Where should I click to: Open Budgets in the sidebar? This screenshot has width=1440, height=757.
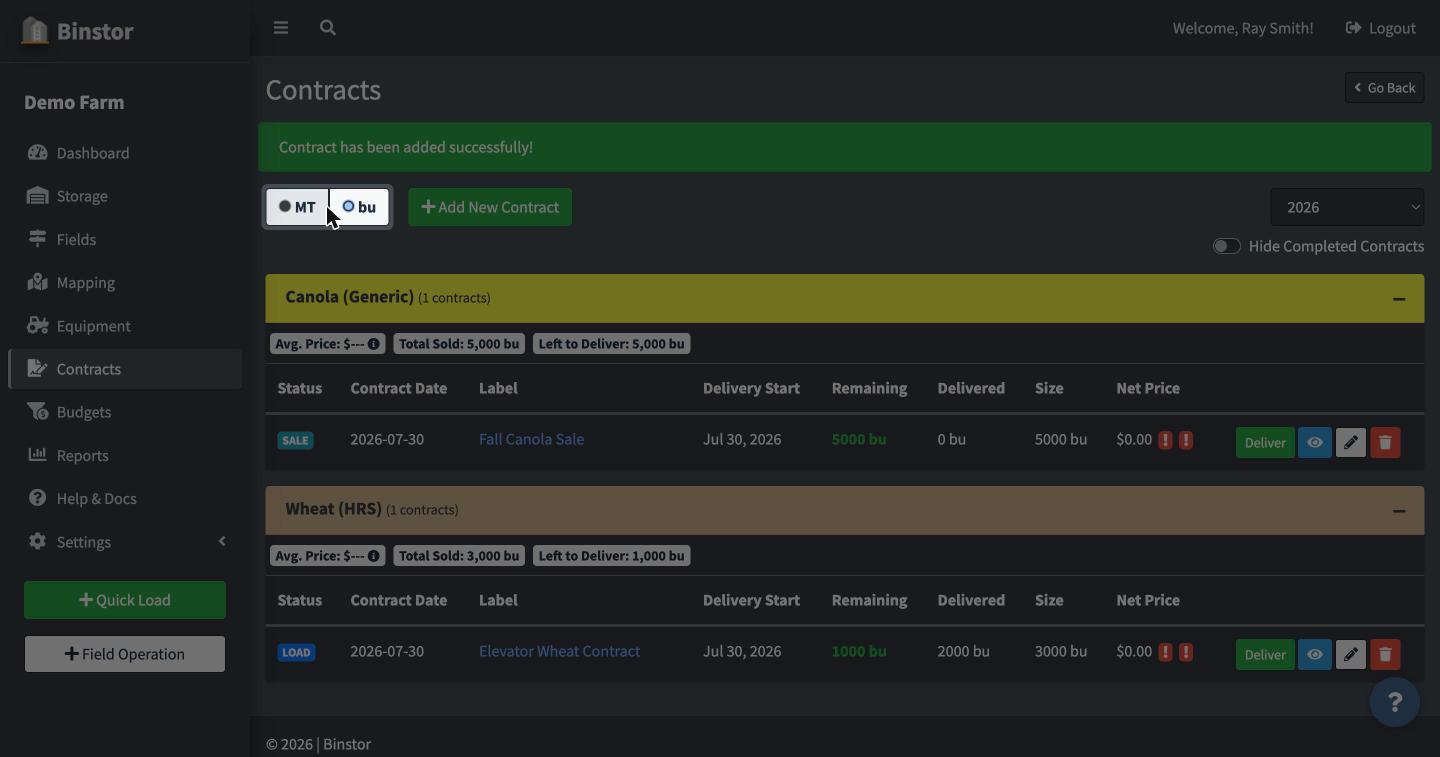(x=125, y=412)
